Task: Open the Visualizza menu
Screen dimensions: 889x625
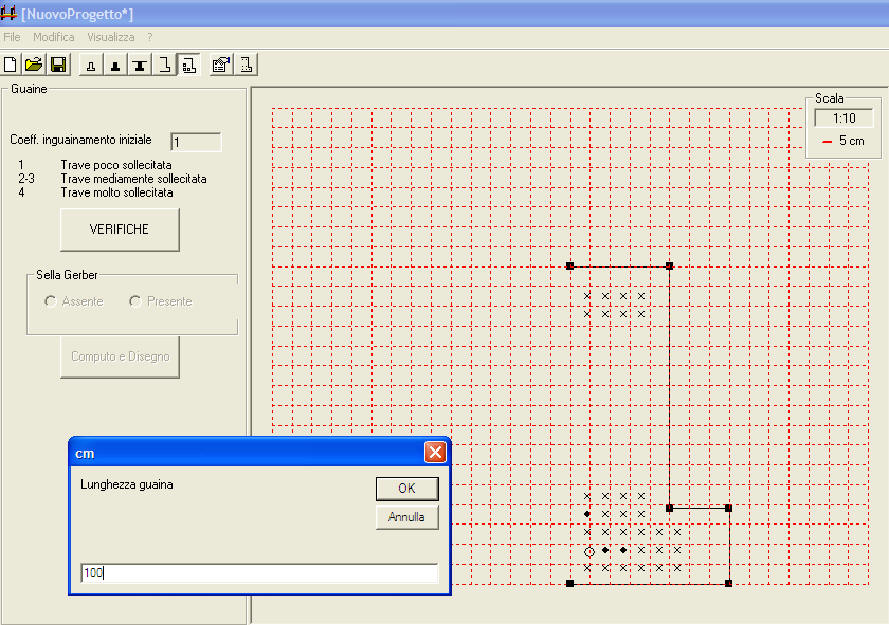Action: (110, 37)
